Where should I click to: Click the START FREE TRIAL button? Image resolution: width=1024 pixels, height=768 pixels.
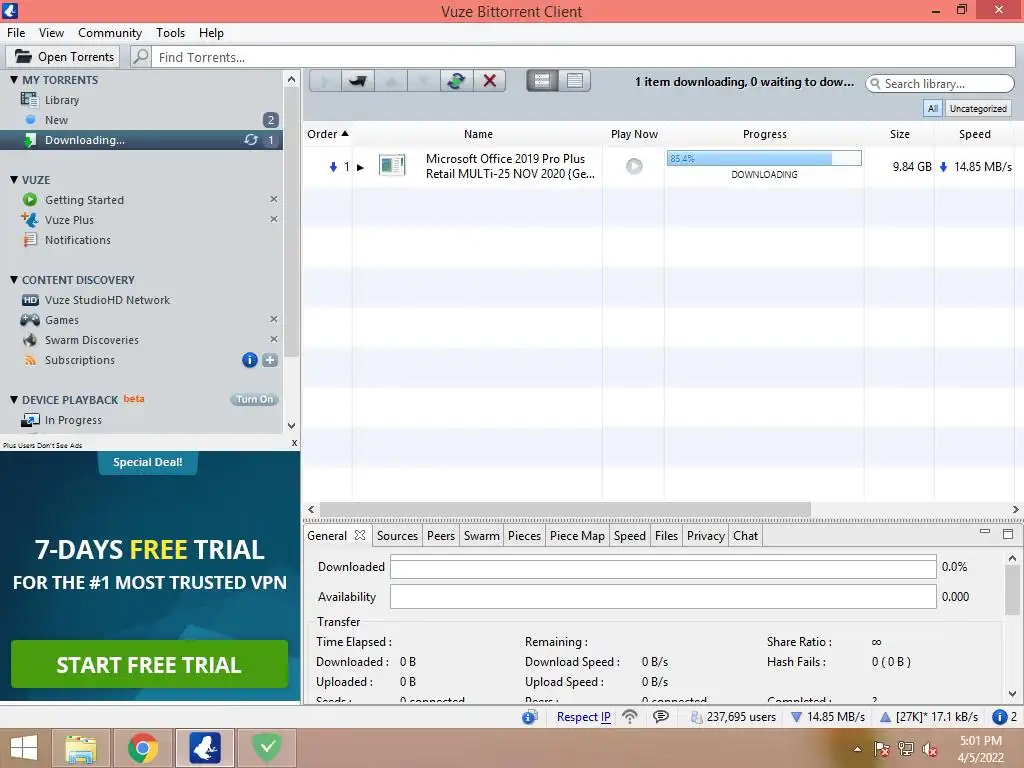click(x=150, y=664)
